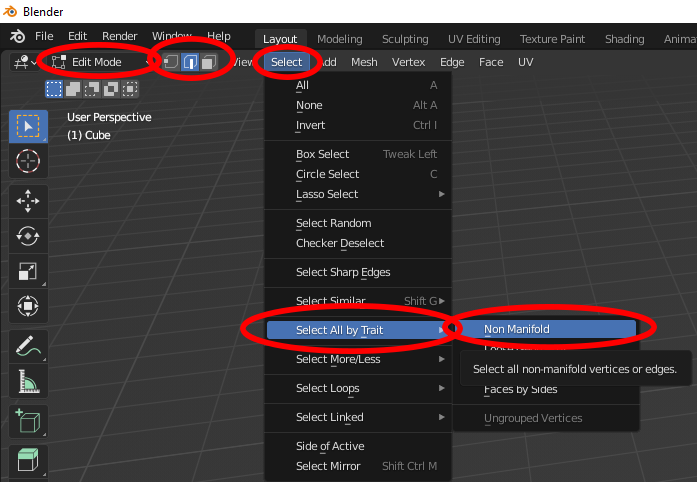
Task: Switch to the Modeling workspace tab
Action: [x=340, y=39]
